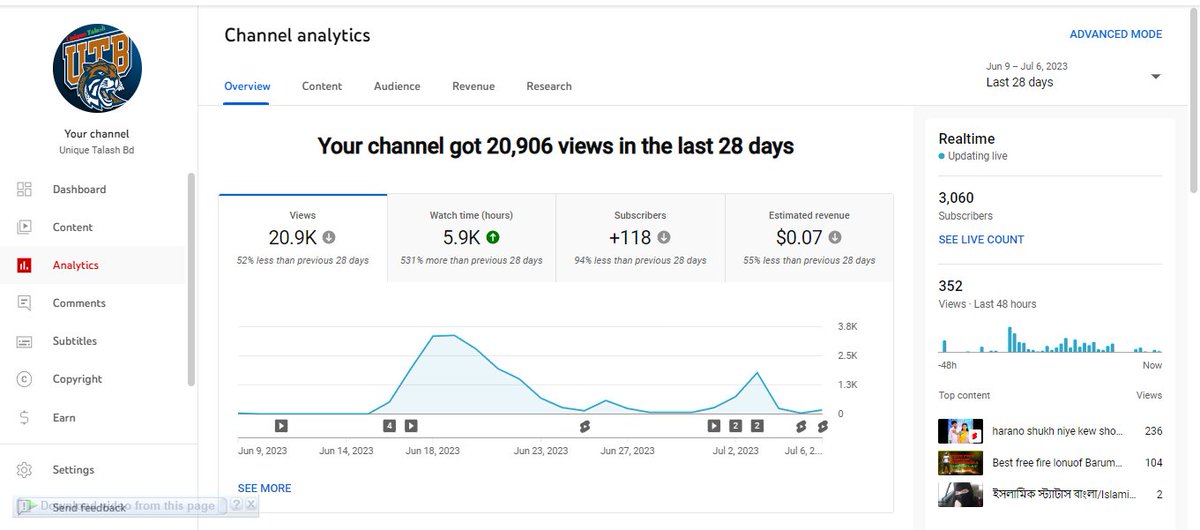
Task: Open the Research tab
Action: point(549,87)
